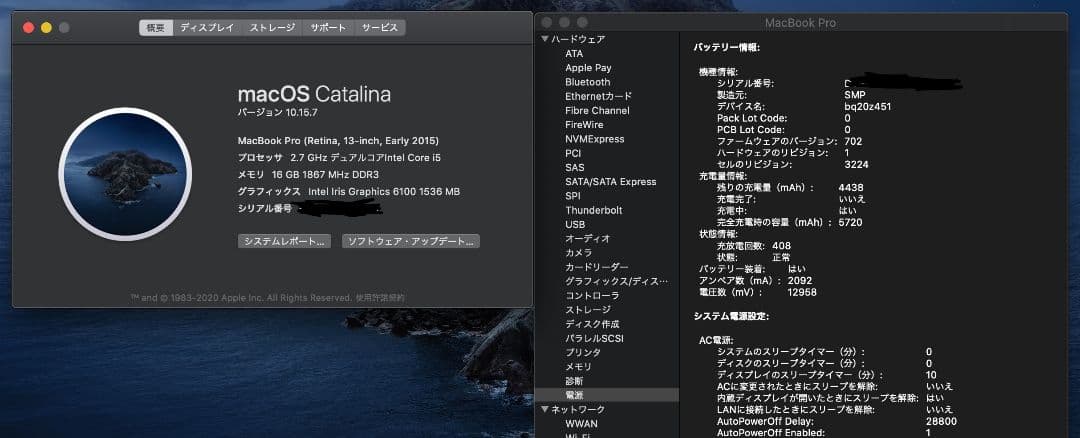Select WWAN under ネットワーク
The width and height of the screenshot is (1080, 438).
tap(581, 424)
